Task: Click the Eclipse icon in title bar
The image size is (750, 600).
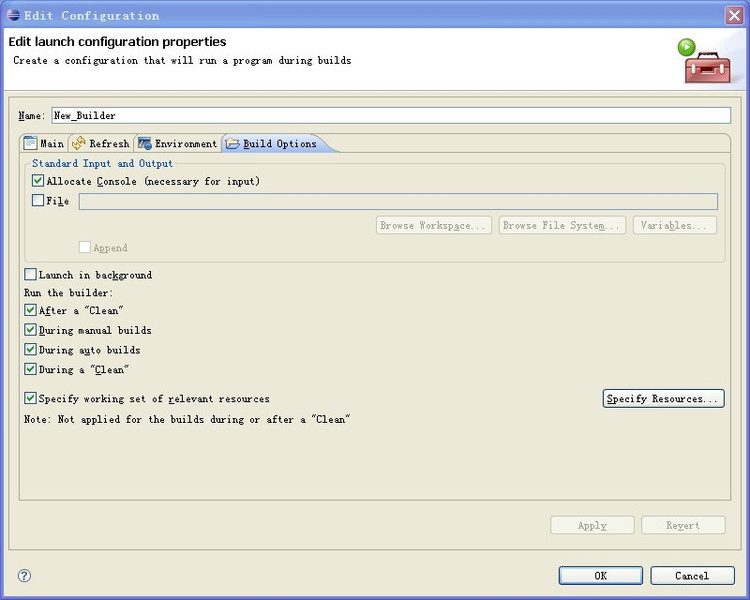Action: tap(13, 15)
